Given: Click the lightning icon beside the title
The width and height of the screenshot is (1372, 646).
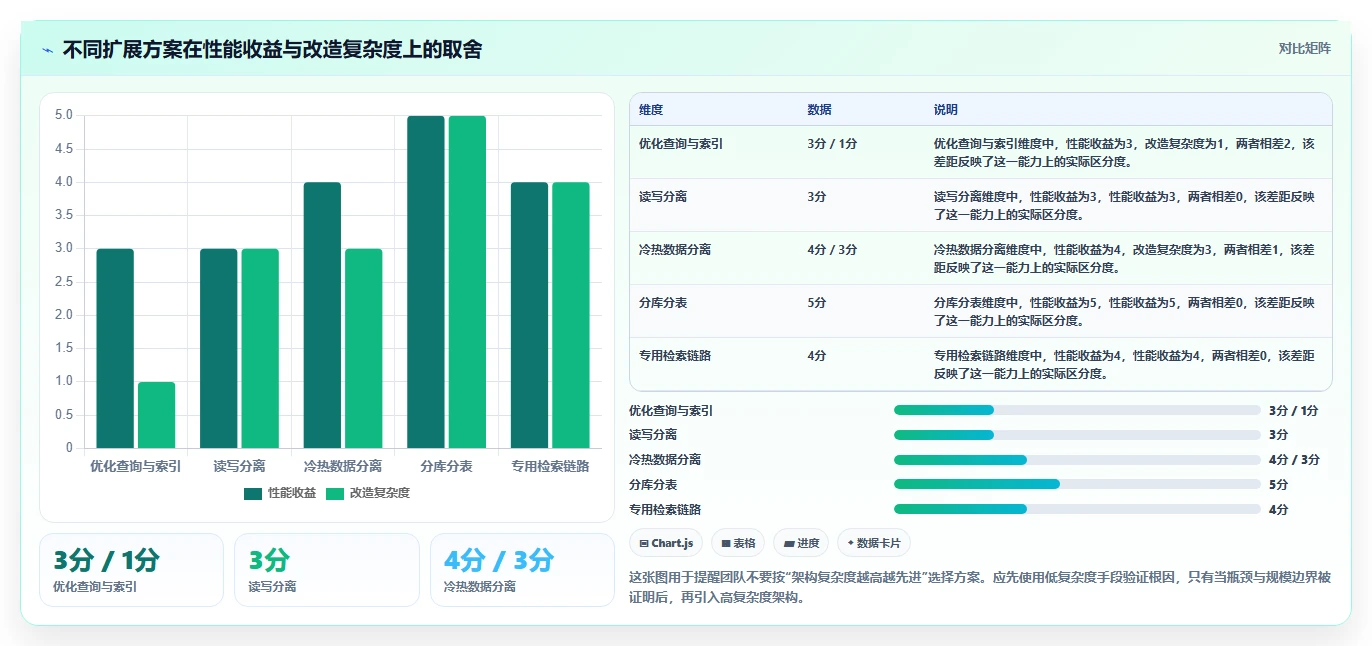Looking at the screenshot, I should pyautogui.click(x=47, y=49).
